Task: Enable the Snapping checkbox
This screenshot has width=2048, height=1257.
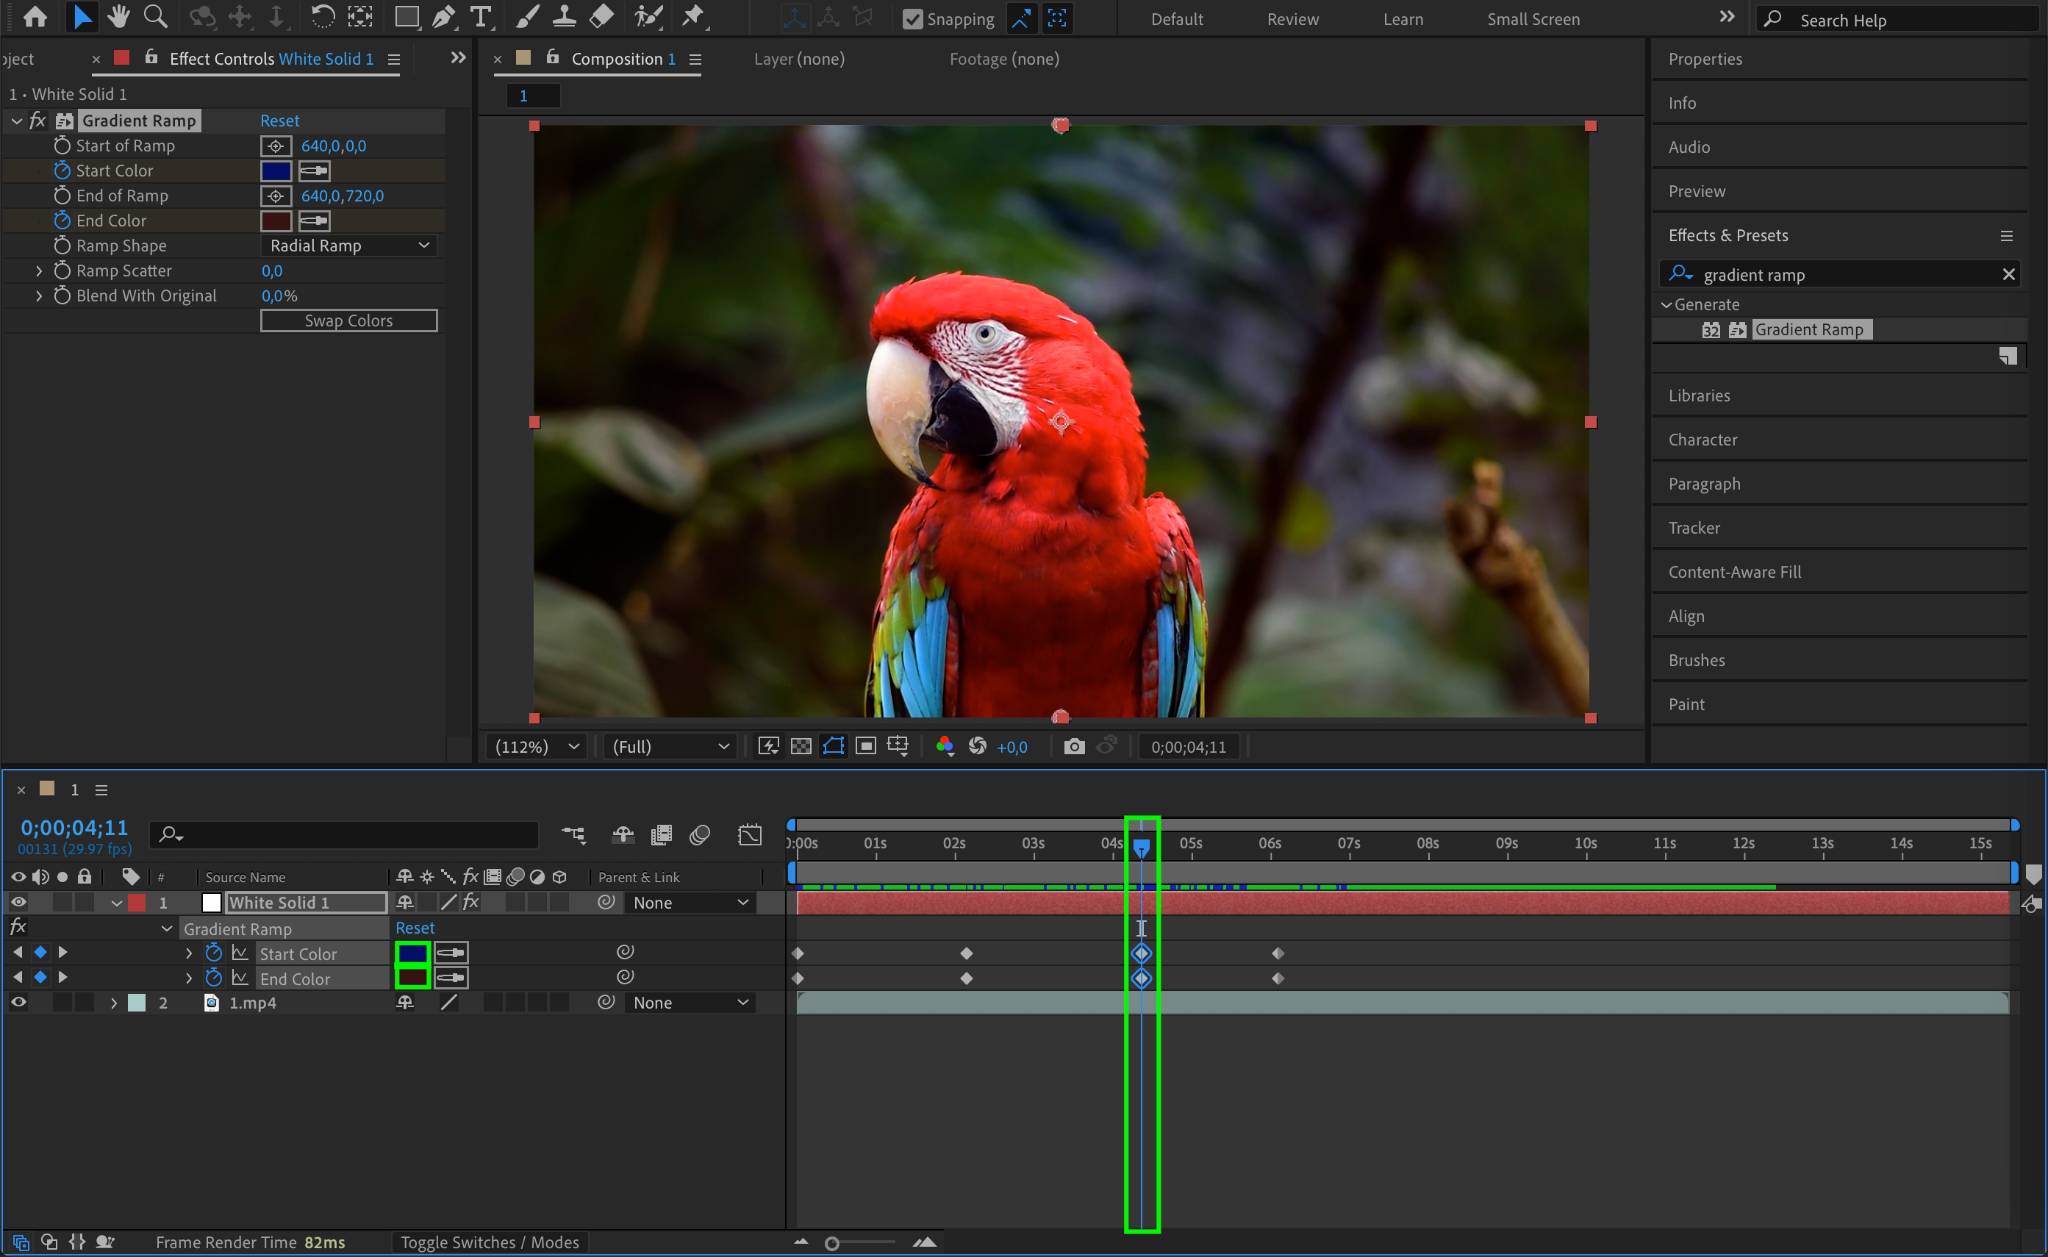Action: coord(912,19)
